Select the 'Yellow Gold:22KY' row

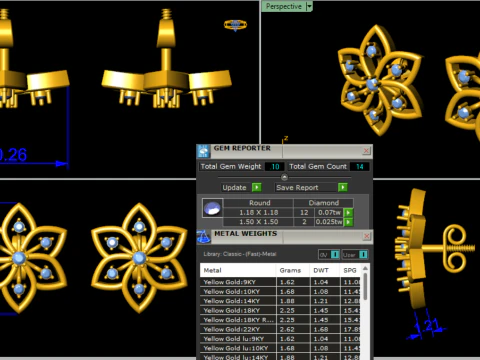pyautogui.click(x=280, y=329)
